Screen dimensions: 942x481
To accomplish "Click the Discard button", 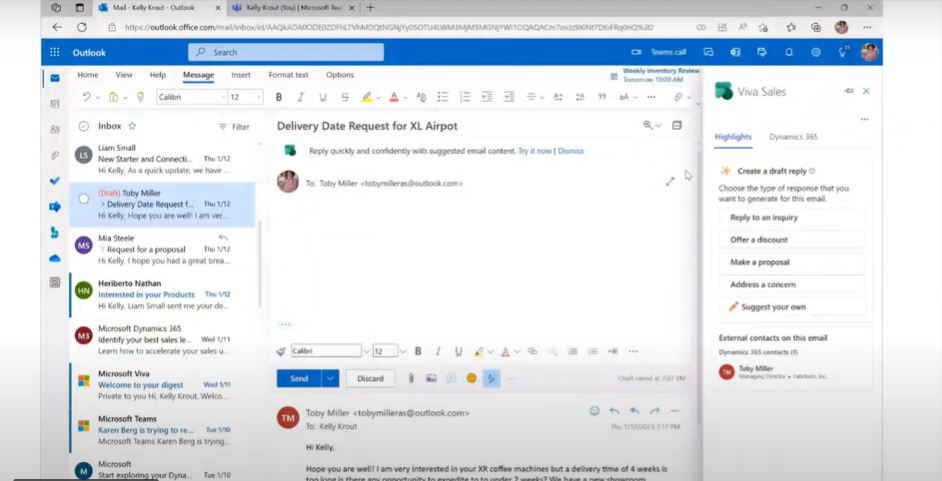I will click(370, 378).
